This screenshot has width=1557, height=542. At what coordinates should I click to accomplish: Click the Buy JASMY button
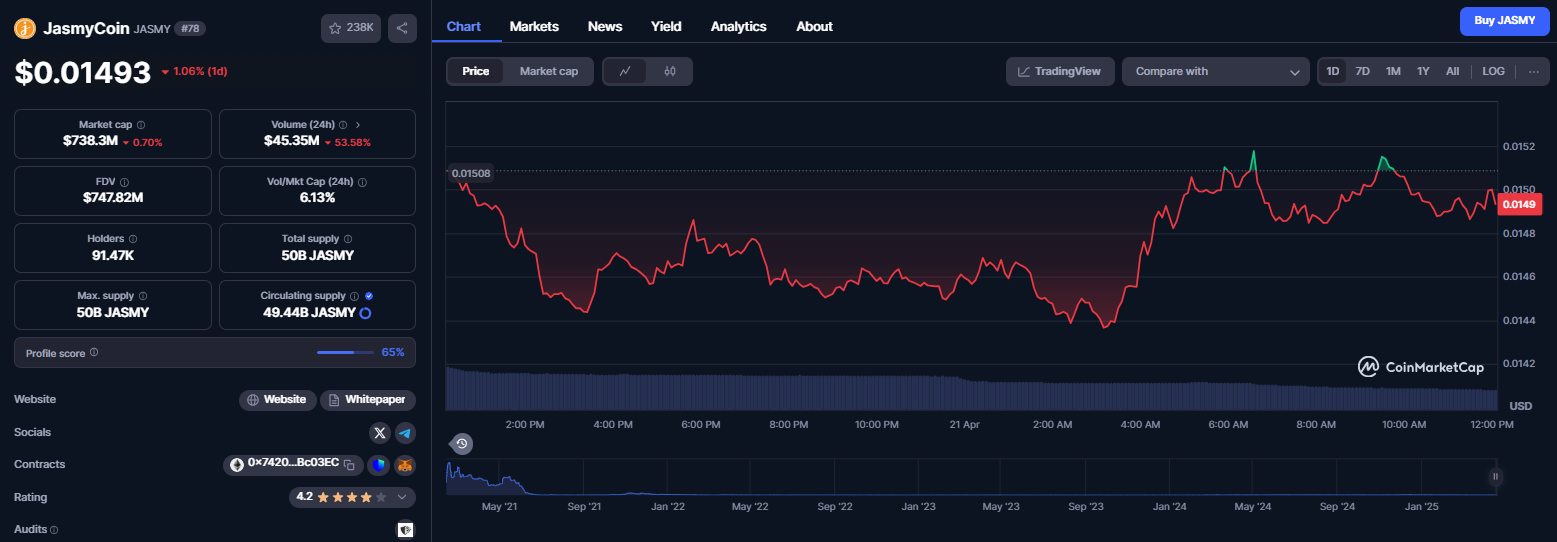pos(1504,21)
